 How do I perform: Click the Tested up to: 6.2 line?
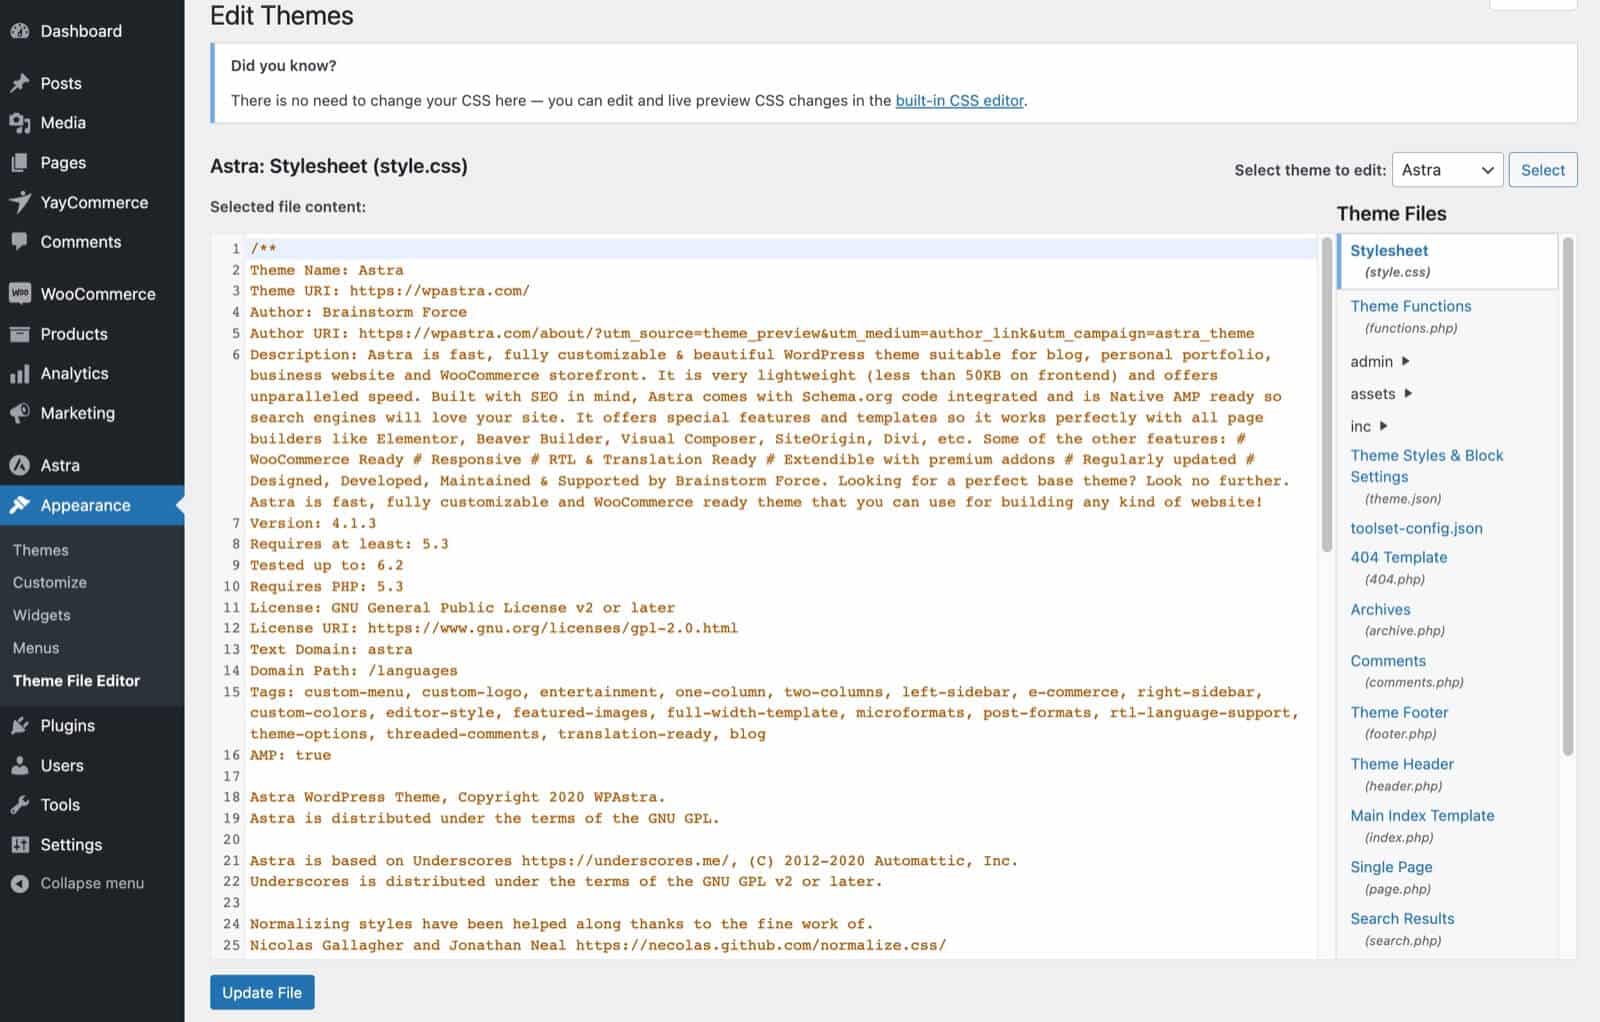[327, 565]
